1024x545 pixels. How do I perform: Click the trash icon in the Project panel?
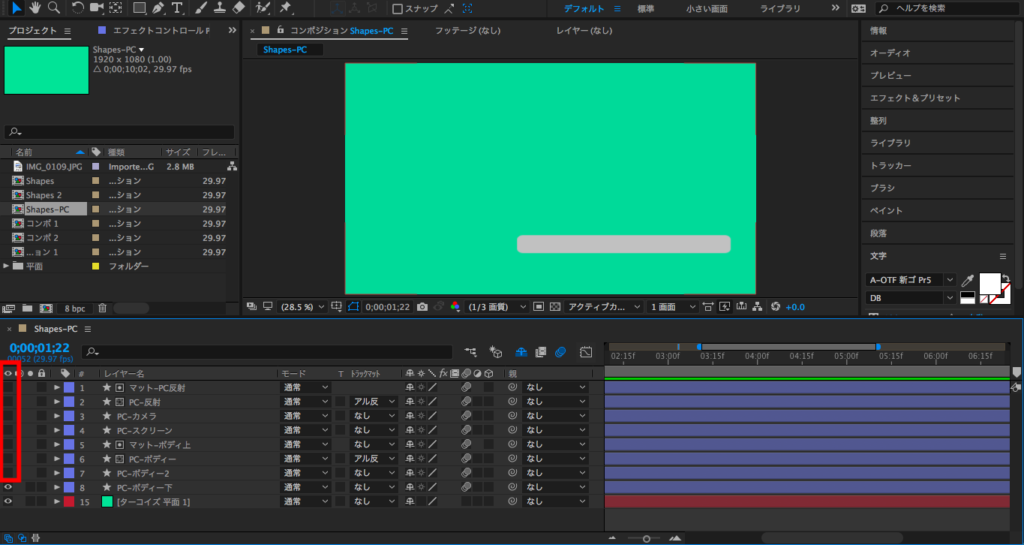[102, 308]
